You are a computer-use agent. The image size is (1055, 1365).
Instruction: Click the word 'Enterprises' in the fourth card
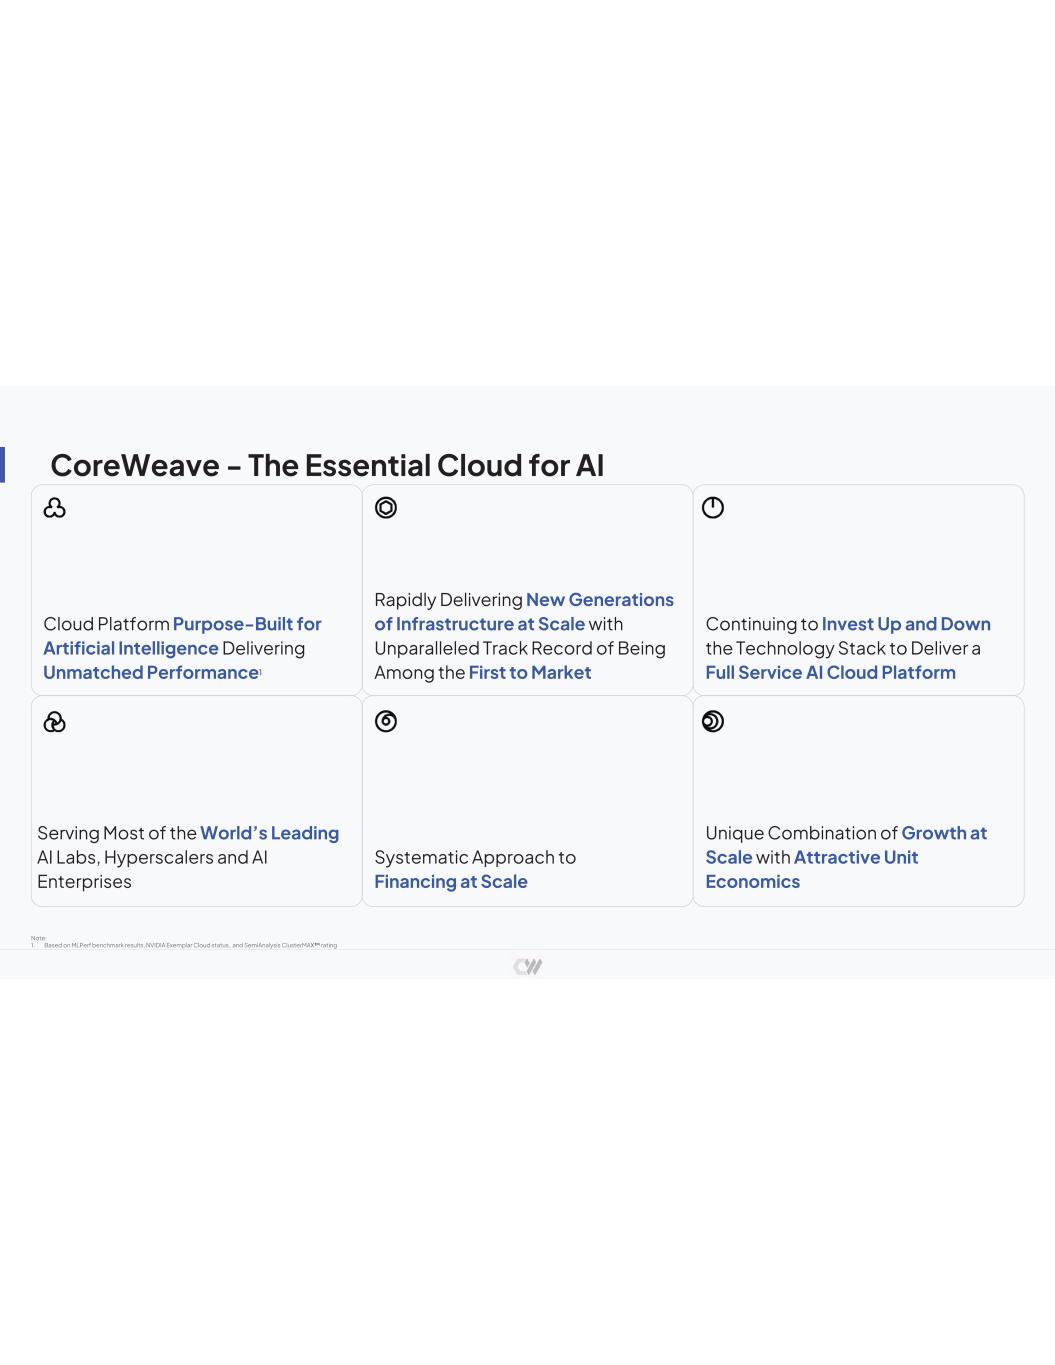pyautogui.click(x=84, y=881)
